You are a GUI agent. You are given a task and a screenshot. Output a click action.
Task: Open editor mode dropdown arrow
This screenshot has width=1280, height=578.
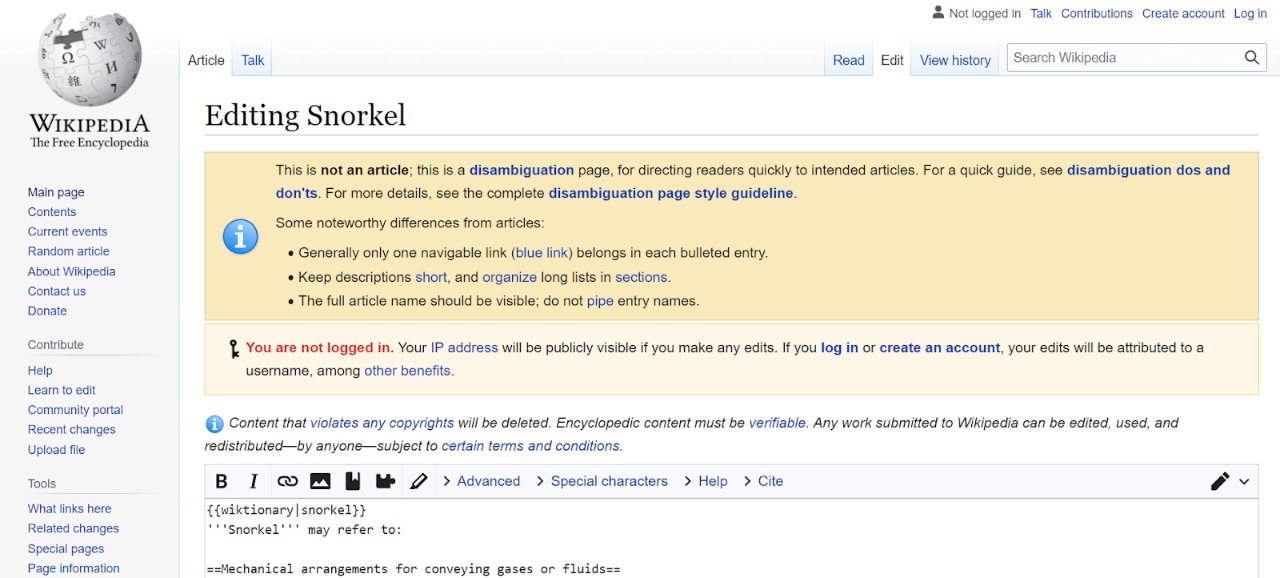pos(1244,481)
